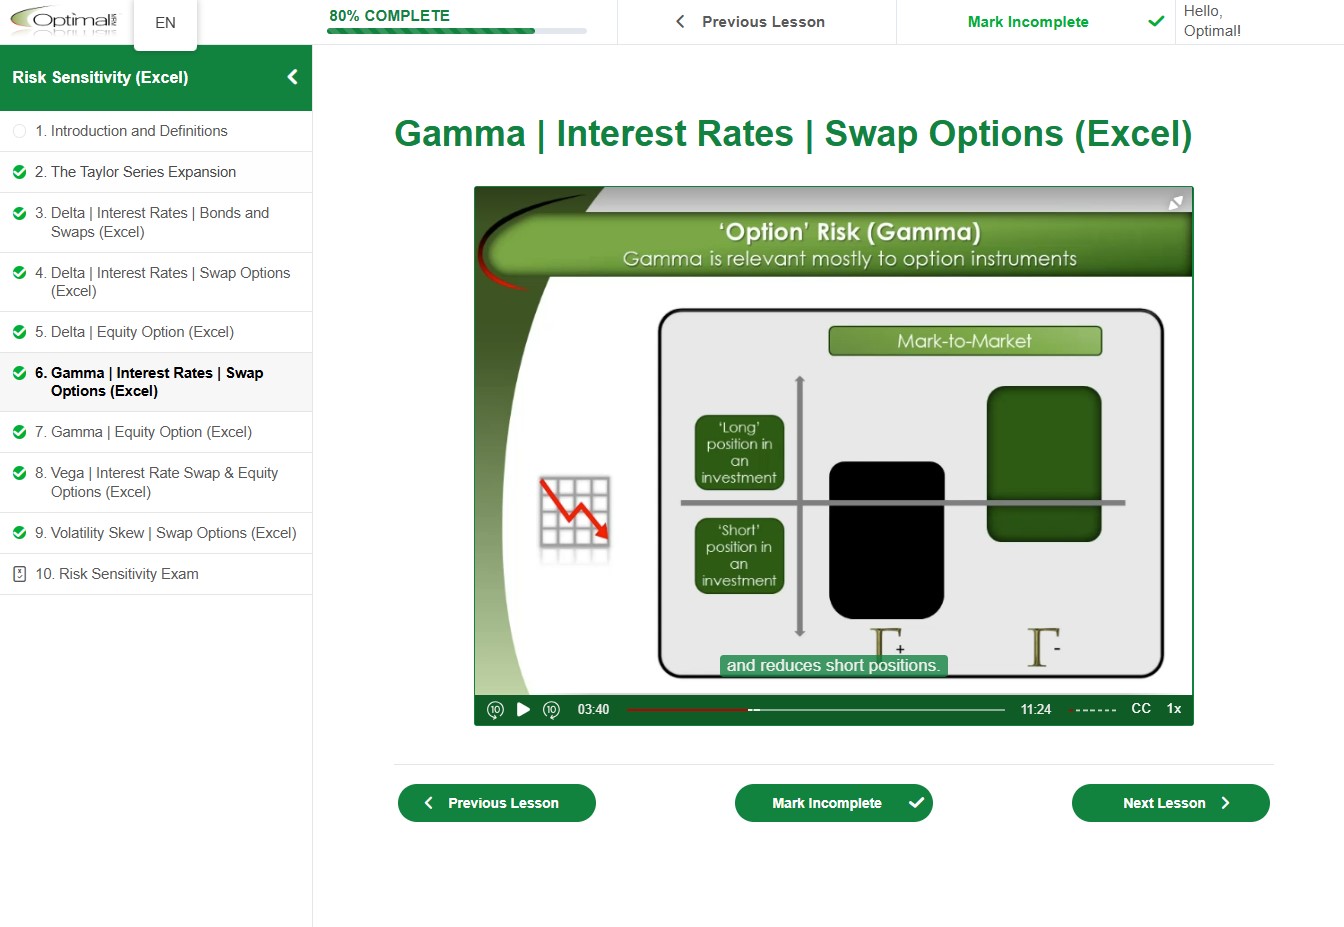Screen dimensions: 1344x927
Task: Go back using top Previous Lesson link
Action: (x=751, y=22)
